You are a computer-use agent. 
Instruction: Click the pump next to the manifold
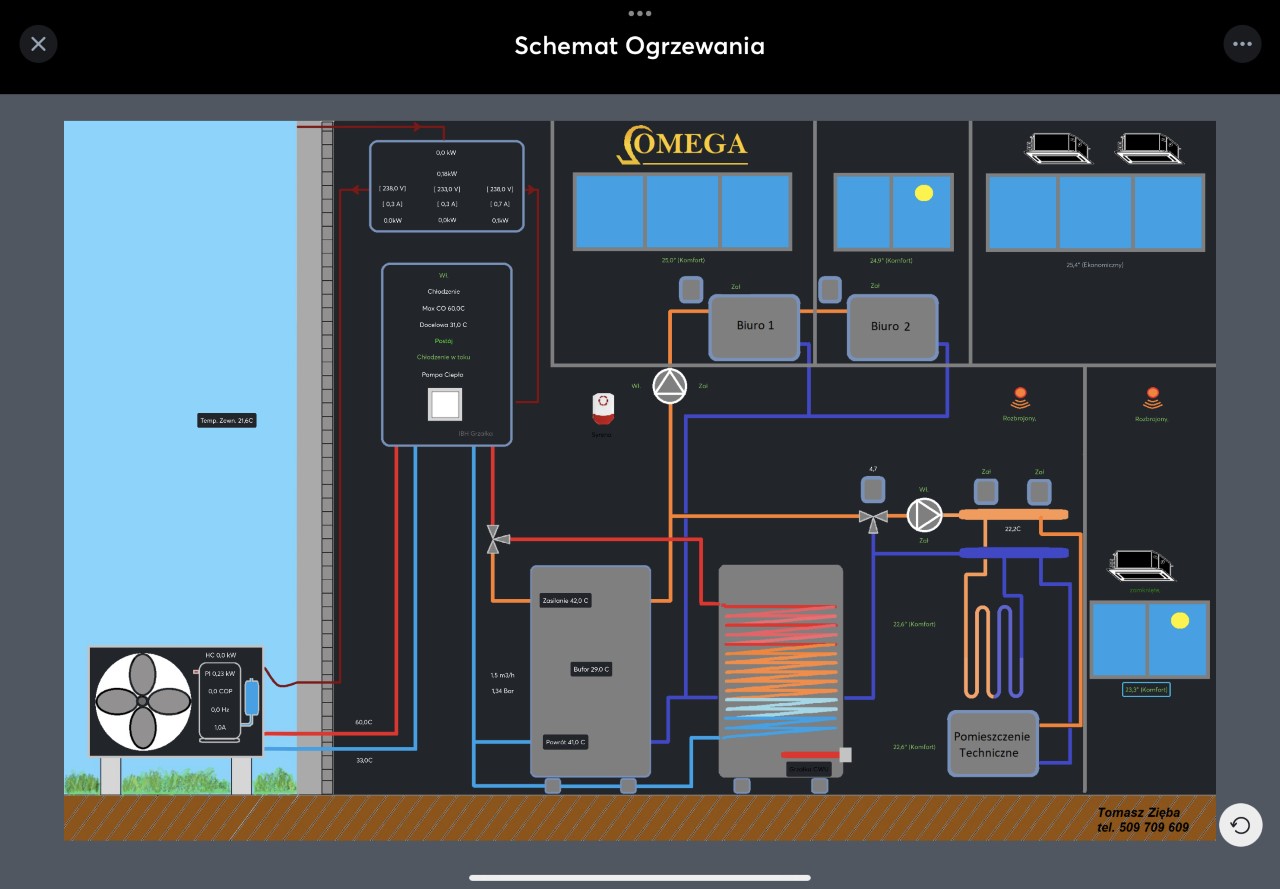click(x=924, y=515)
